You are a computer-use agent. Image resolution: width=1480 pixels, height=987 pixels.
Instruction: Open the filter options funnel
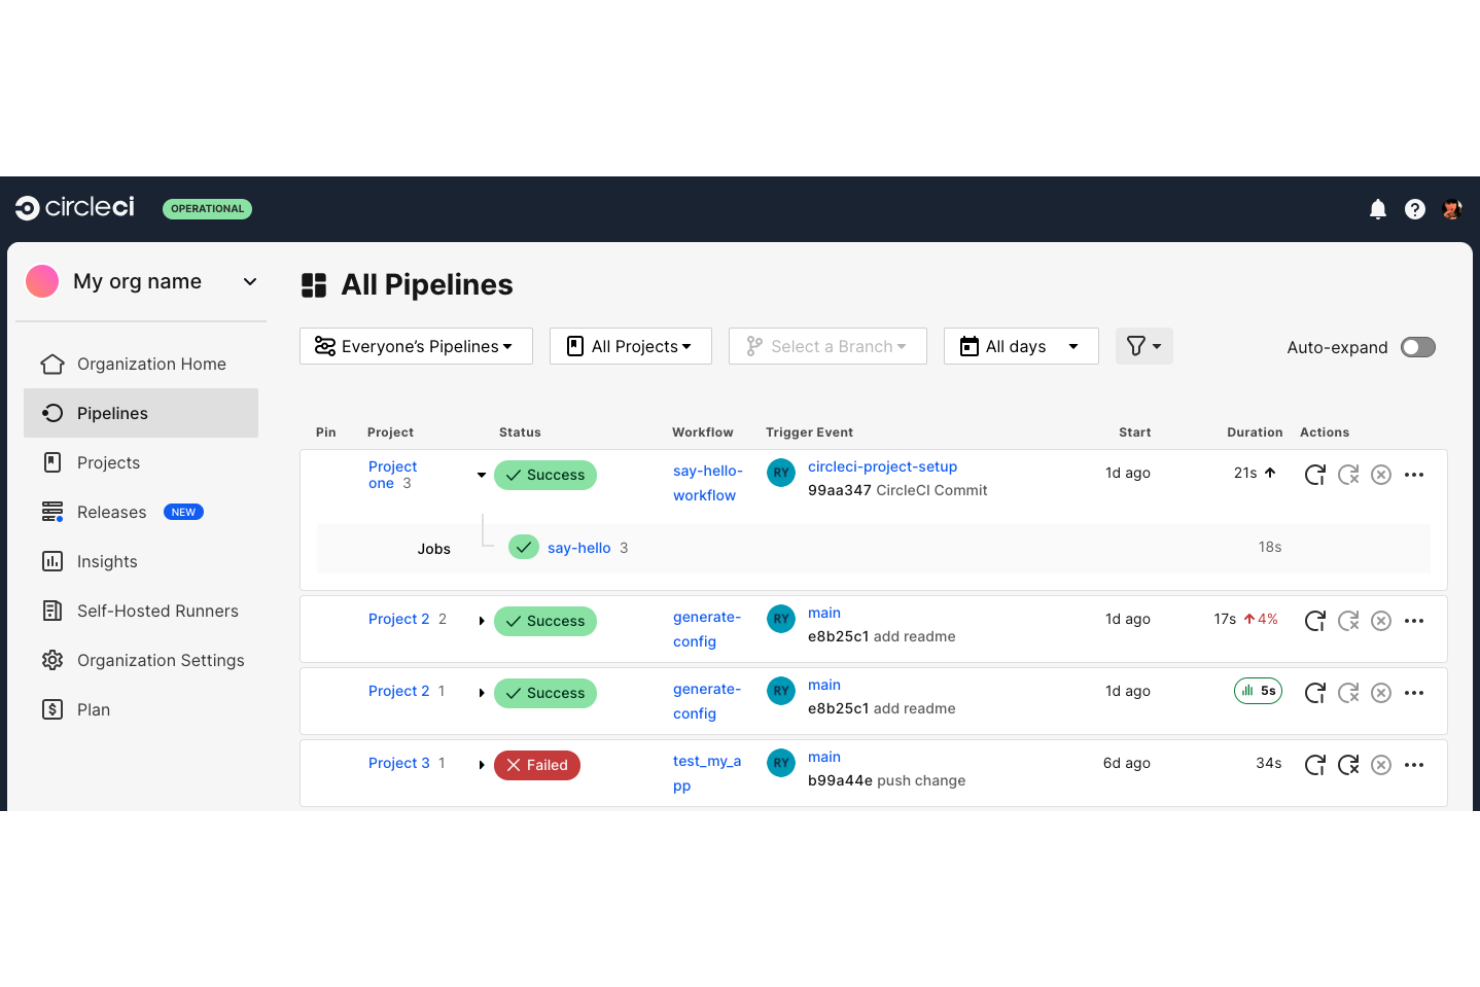(1144, 346)
